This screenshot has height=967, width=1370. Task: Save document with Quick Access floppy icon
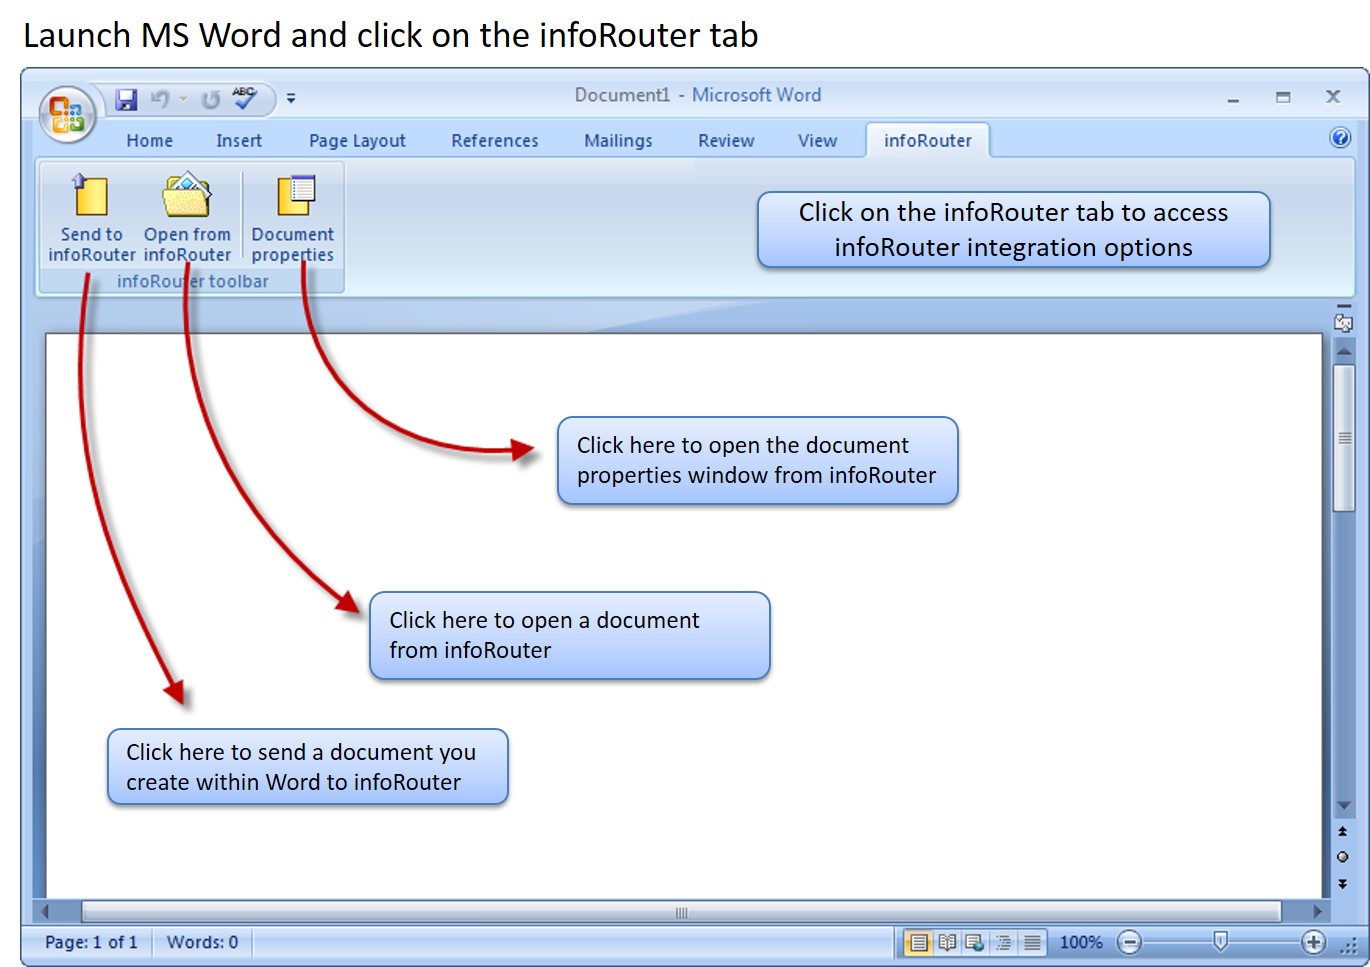126,99
